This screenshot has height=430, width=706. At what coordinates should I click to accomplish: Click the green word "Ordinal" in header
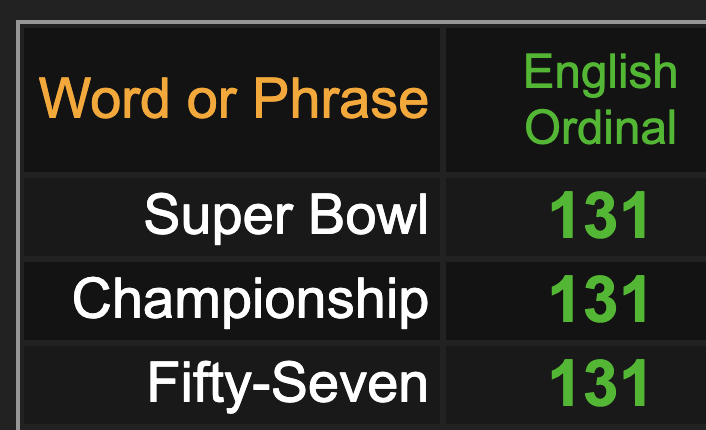click(601, 127)
